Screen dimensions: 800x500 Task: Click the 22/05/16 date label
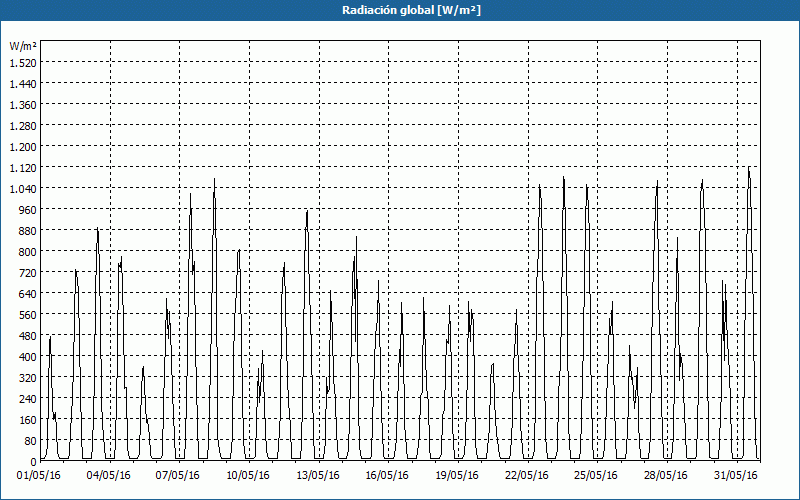click(x=527, y=475)
